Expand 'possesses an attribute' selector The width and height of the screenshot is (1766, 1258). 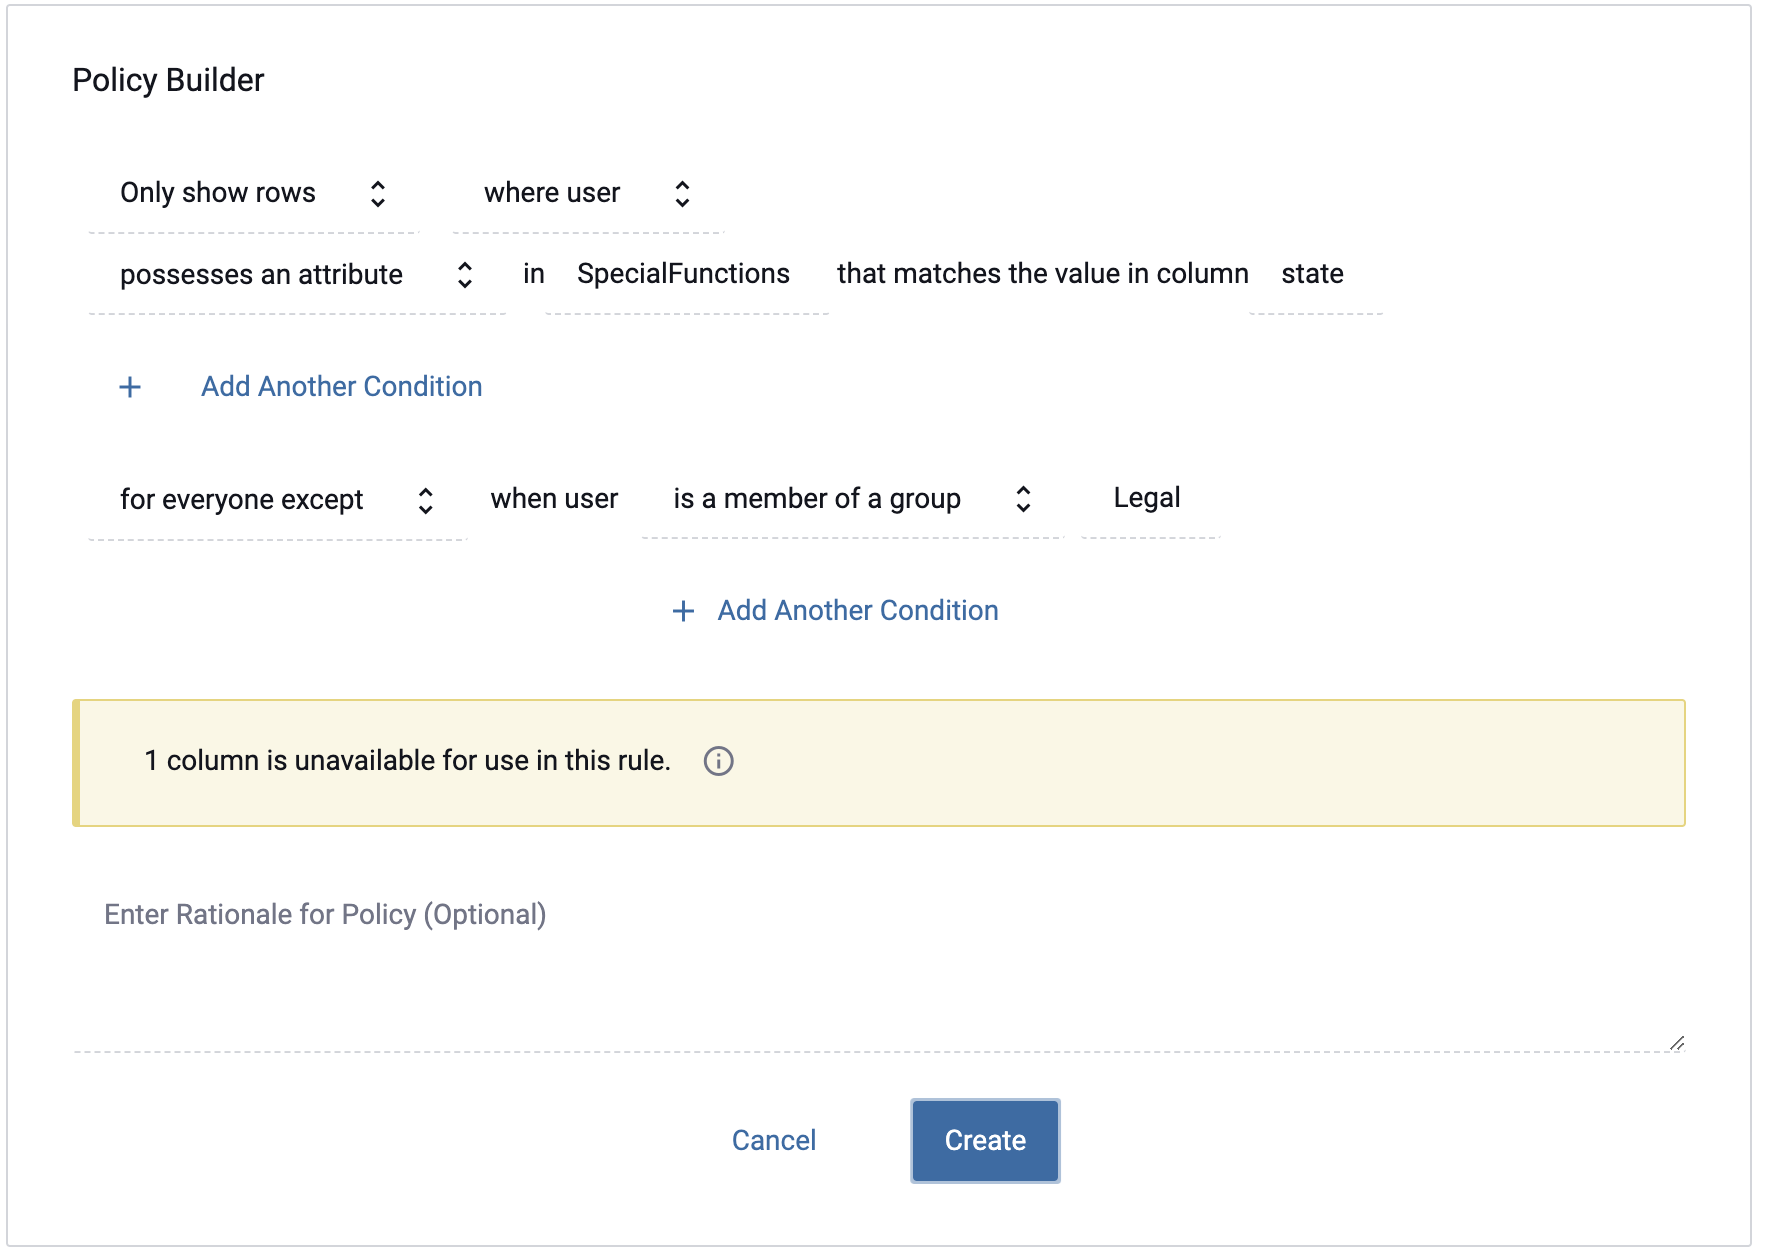tap(297, 274)
